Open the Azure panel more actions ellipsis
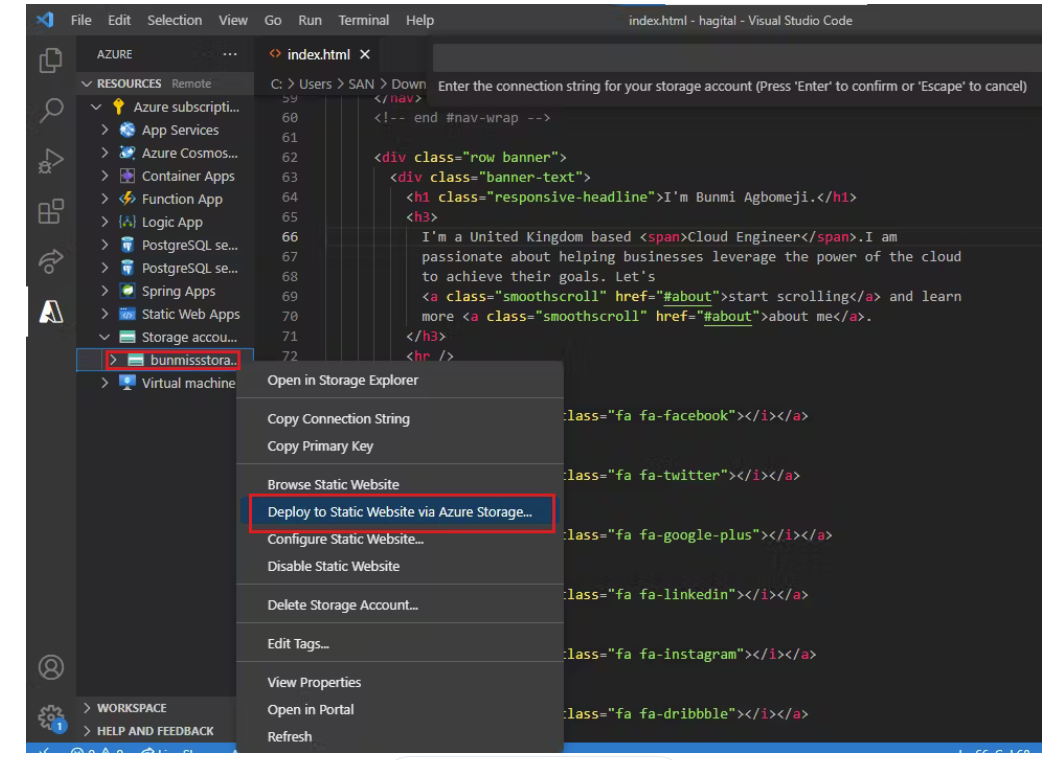This screenshot has height=760, width=1044. (x=230, y=55)
